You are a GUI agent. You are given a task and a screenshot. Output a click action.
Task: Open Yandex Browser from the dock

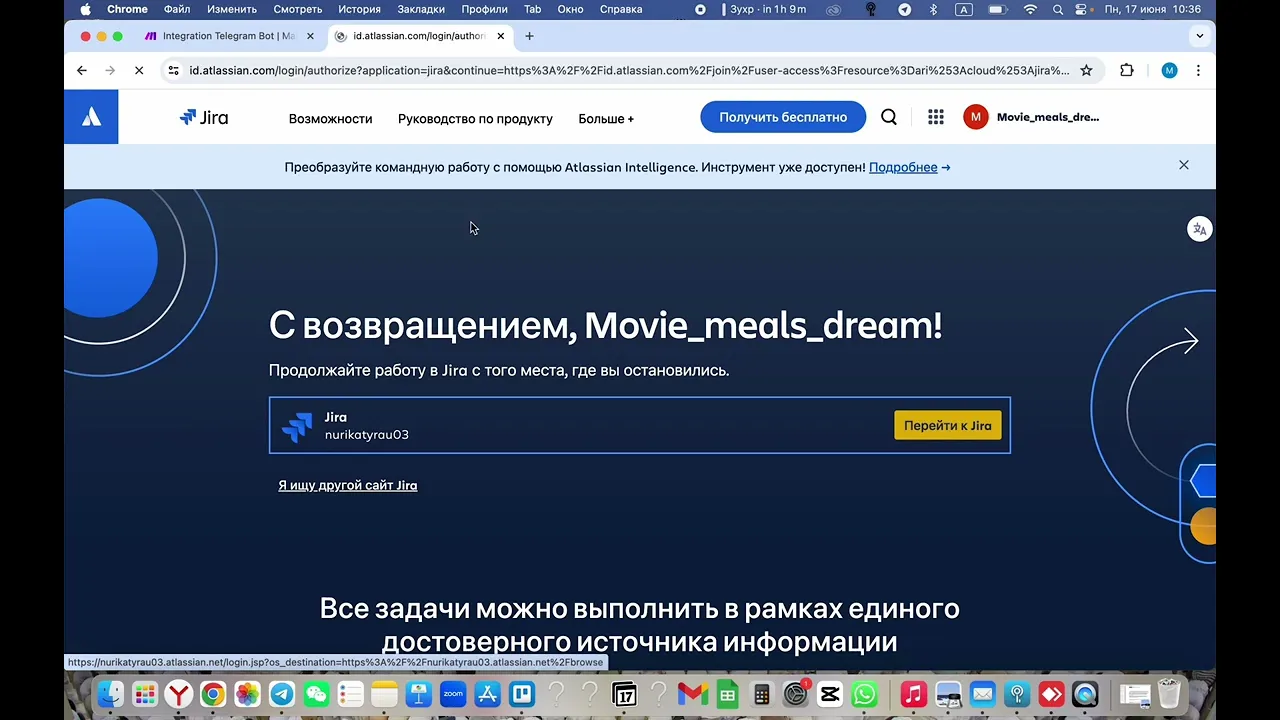tap(179, 693)
